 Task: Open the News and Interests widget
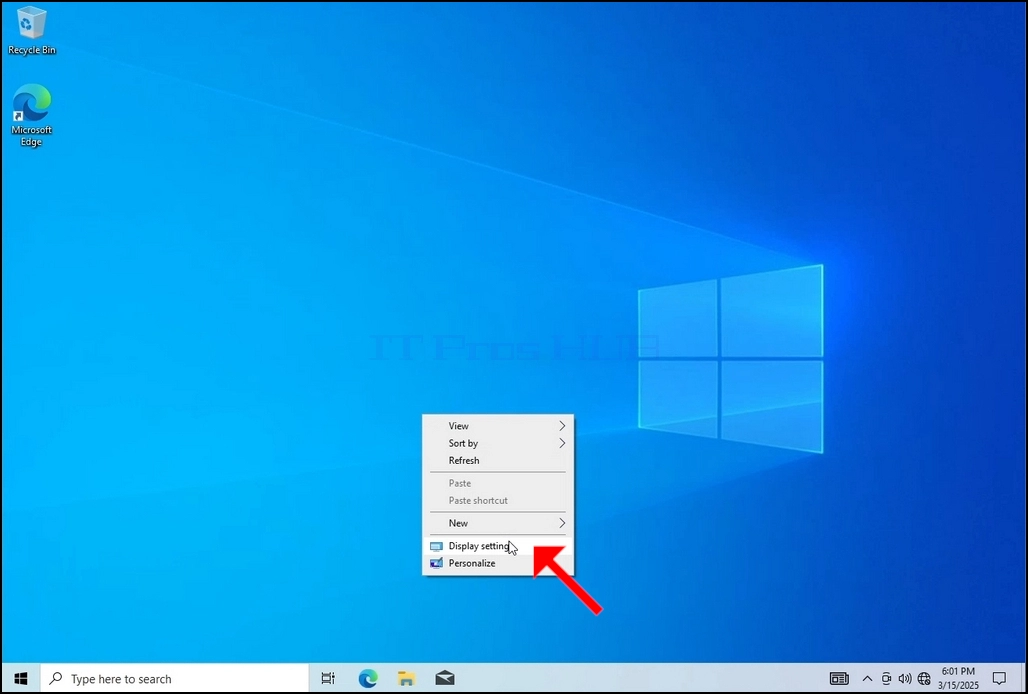[839, 678]
